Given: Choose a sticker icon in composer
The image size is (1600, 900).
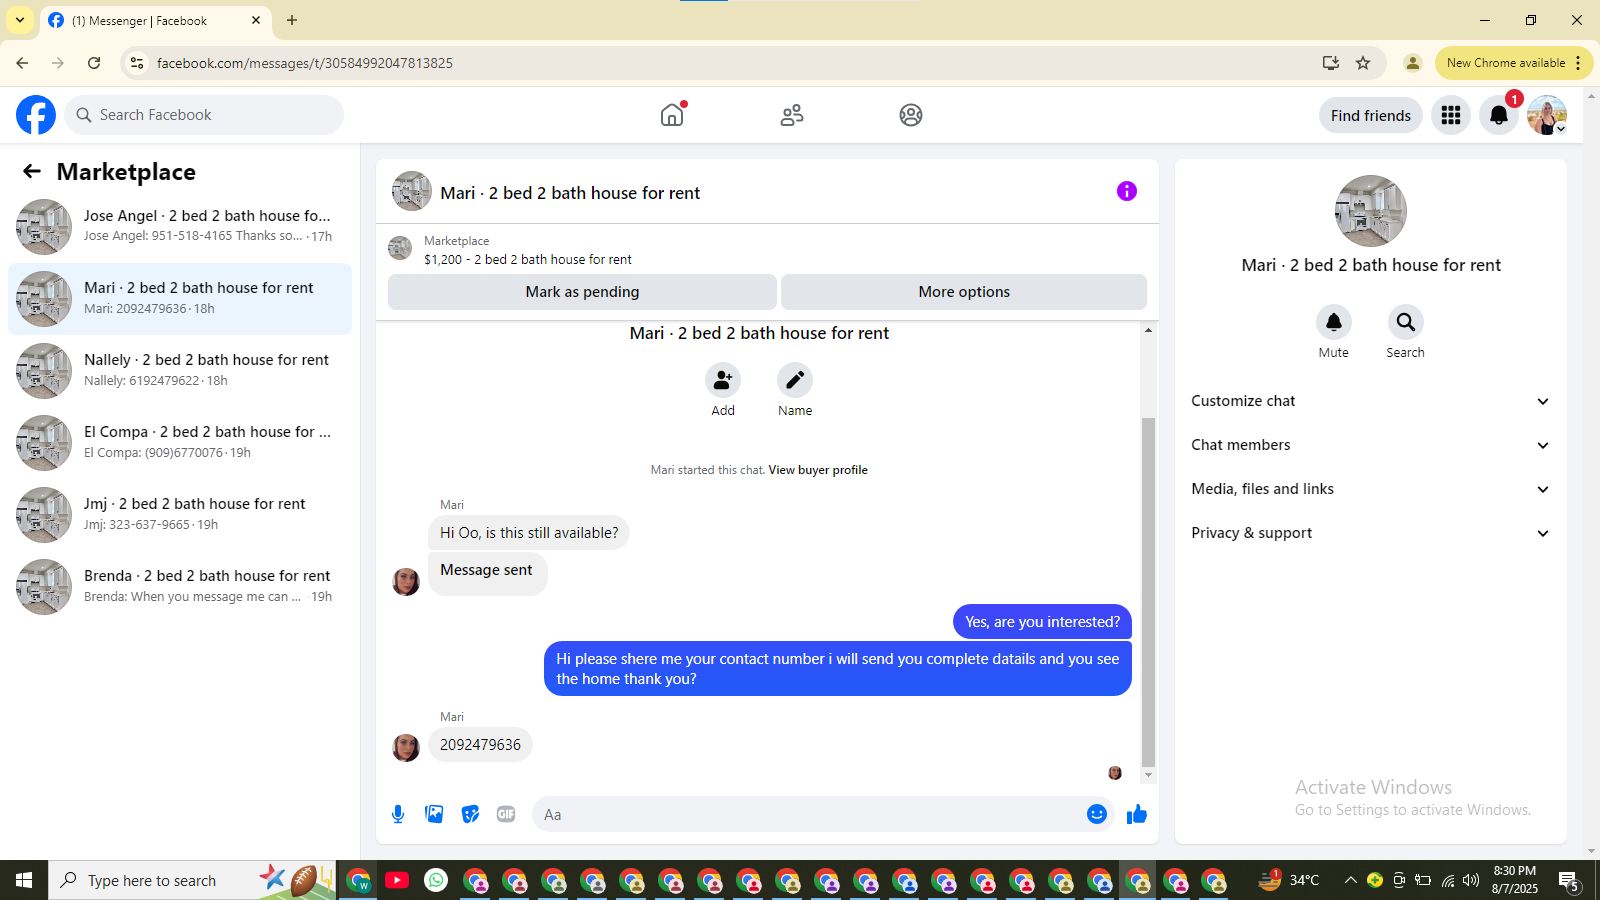Looking at the screenshot, I should coord(470,814).
